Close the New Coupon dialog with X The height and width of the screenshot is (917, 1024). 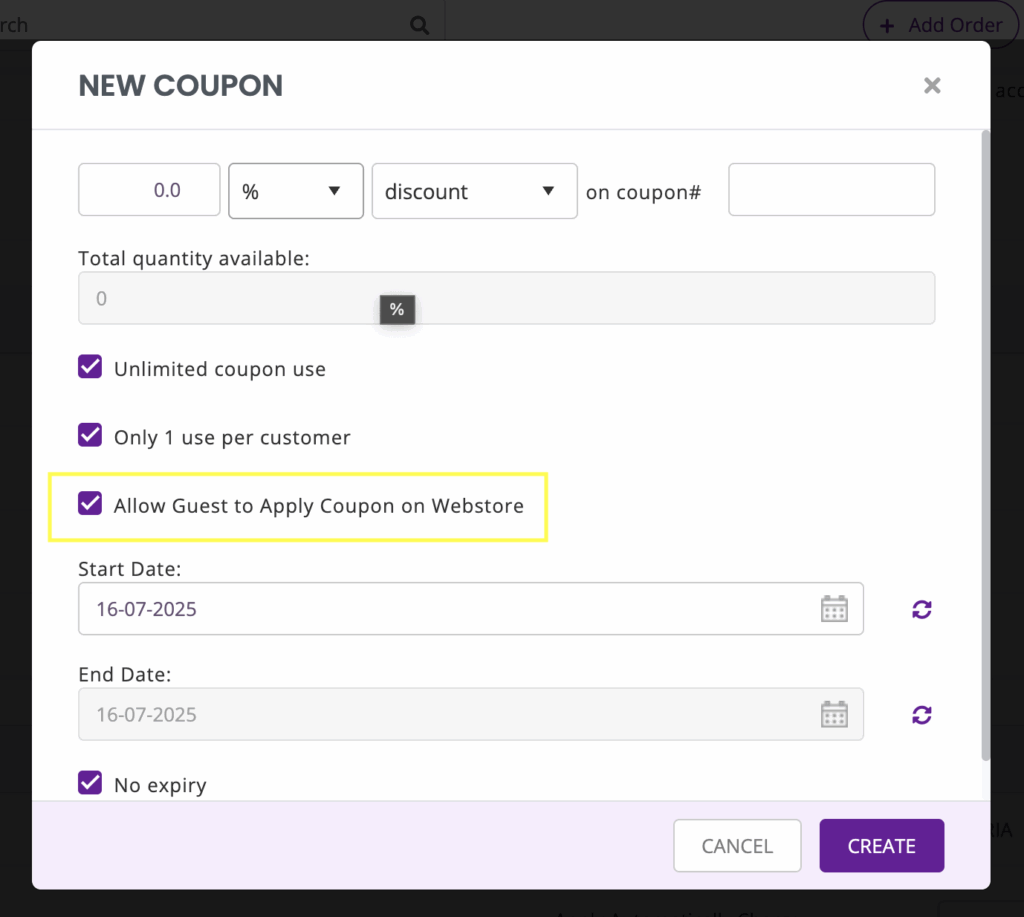[932, 86]
